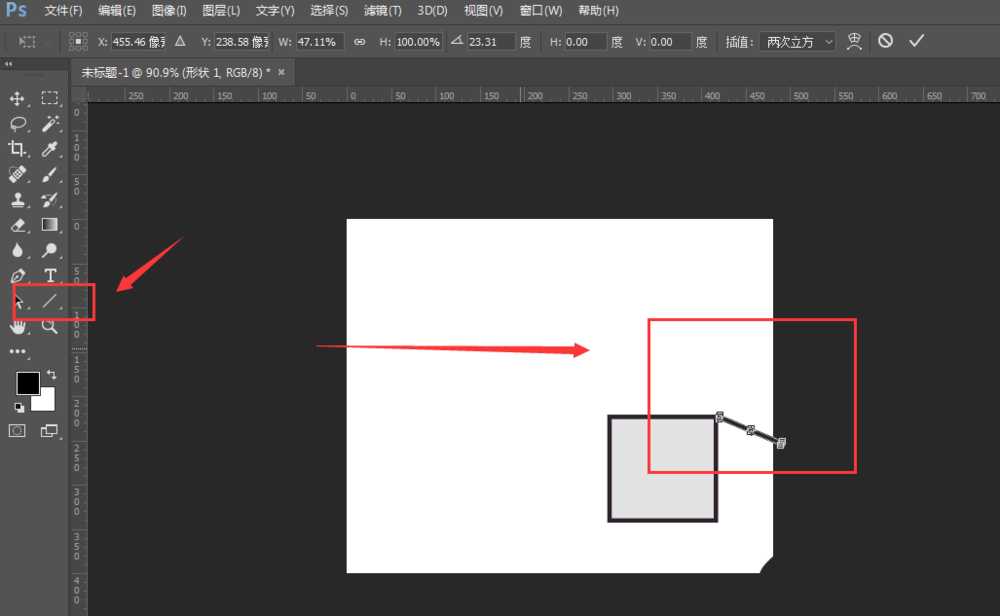Activate the Lasso tool
The height and width of the screenshot is (616, 1000).
[18, 123]
